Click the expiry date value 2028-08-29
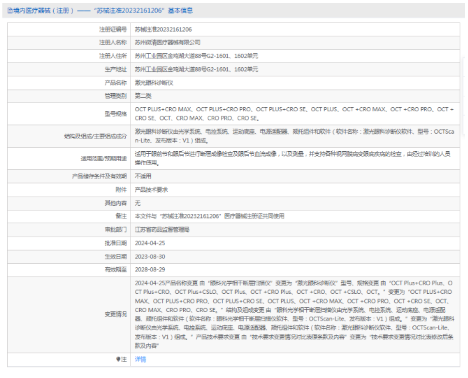This screenshot has height=378, width=468. coord(150,269)
